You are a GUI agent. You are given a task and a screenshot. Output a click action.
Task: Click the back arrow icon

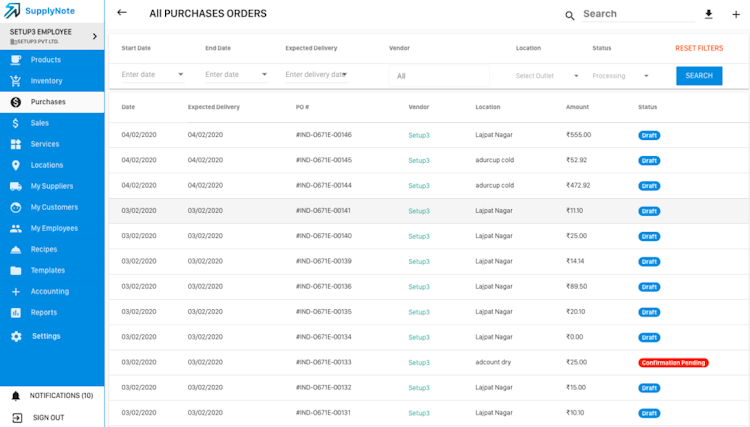click(x=122, y=13)
